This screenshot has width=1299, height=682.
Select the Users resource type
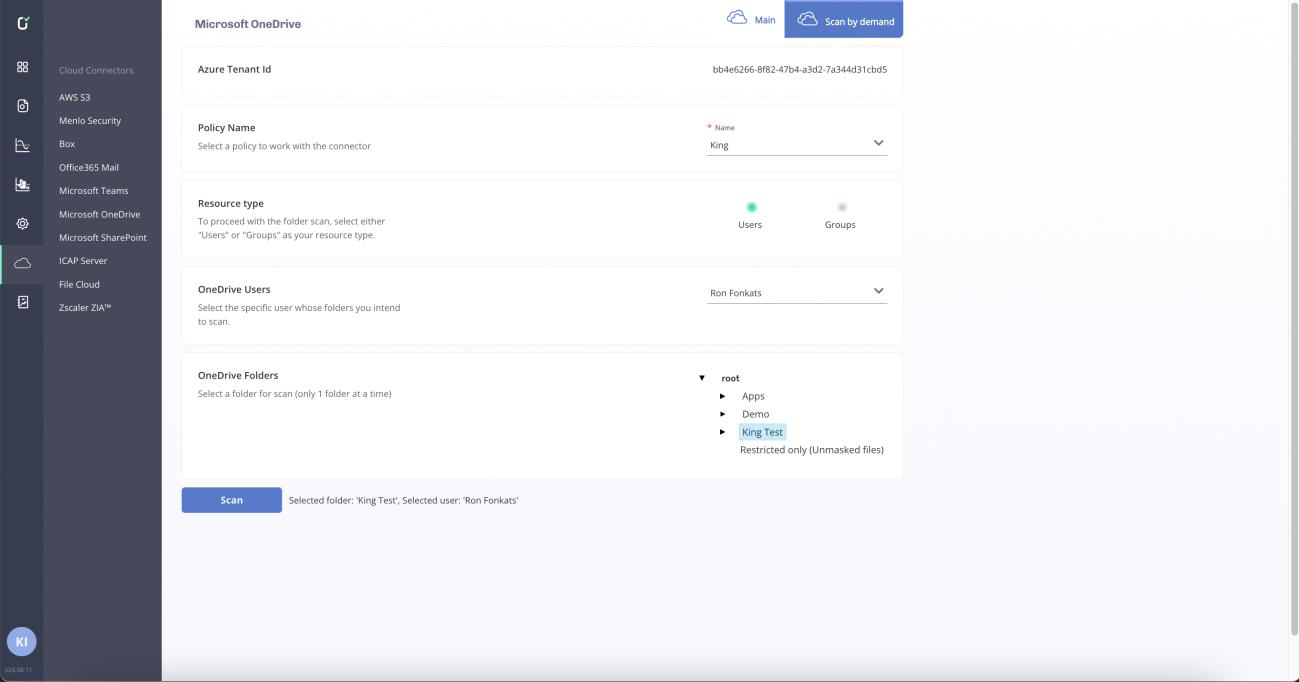click(x=751, y=207)
